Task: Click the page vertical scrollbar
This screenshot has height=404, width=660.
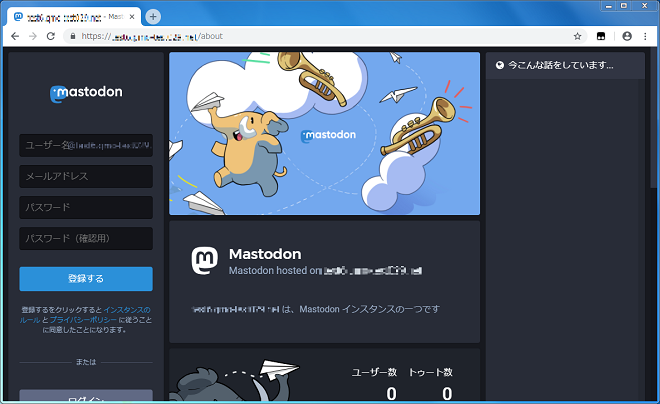Action: pyautogui.click(x=654, y=120)
